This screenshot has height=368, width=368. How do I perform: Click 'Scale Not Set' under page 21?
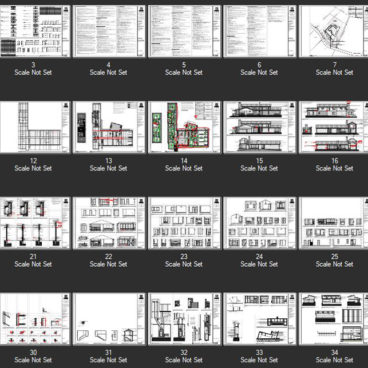pyautogui.click(x=33, y=264)
